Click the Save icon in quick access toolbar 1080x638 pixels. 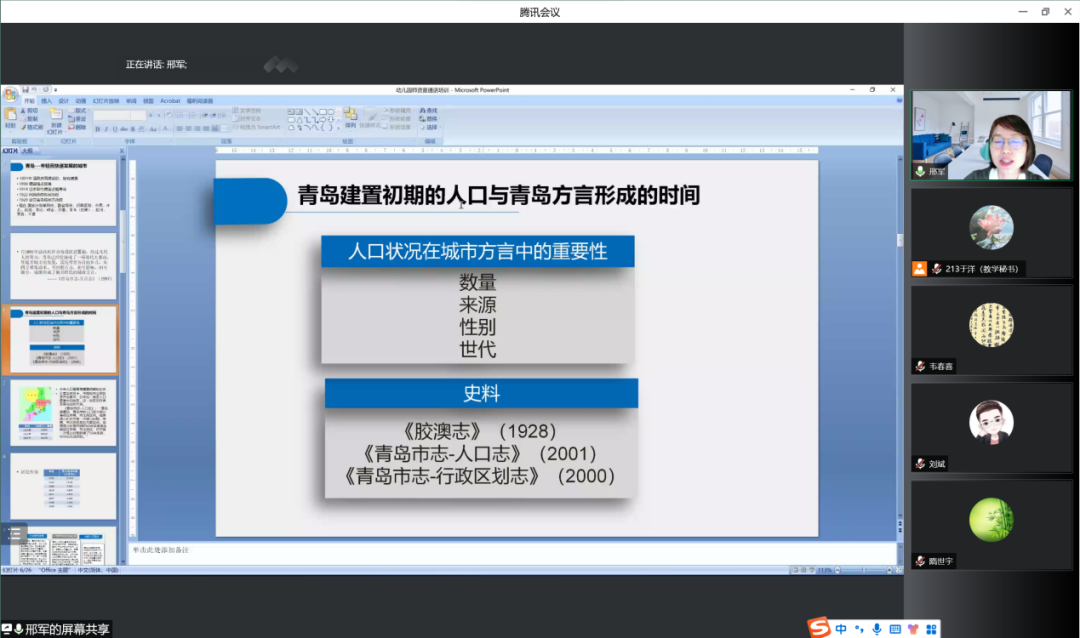pyautogui.click(x=26, y=89)
